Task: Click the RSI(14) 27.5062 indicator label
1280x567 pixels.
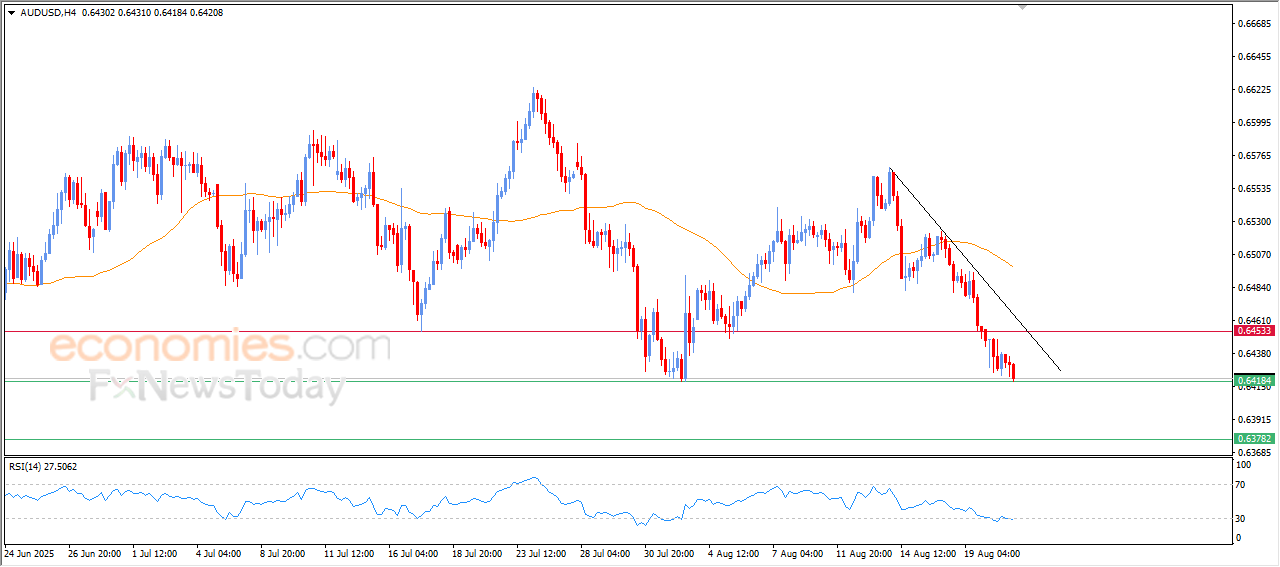Action: tap(43, 467)
